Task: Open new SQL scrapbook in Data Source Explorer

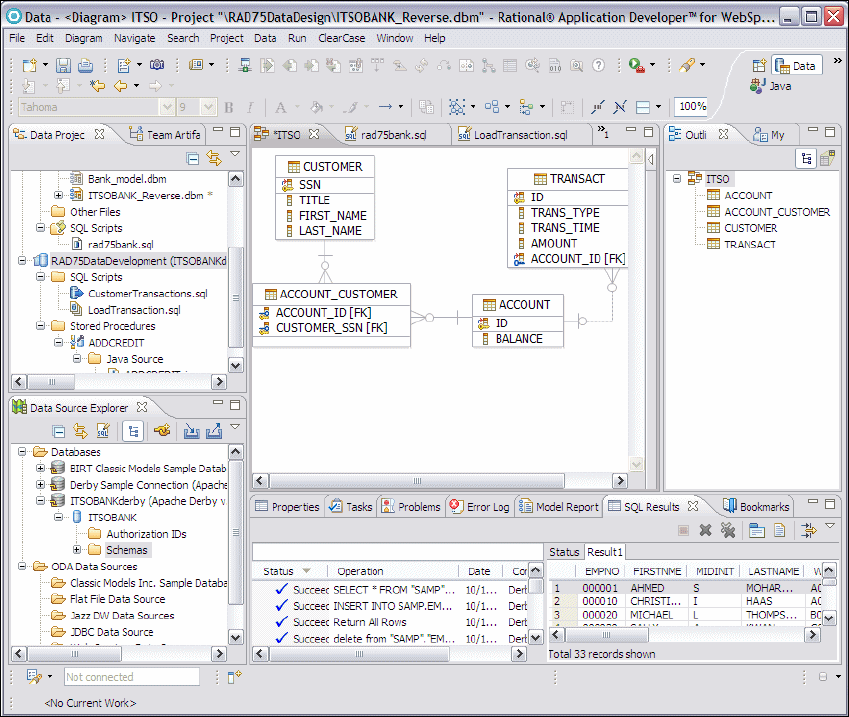Action: pos(103,431)
